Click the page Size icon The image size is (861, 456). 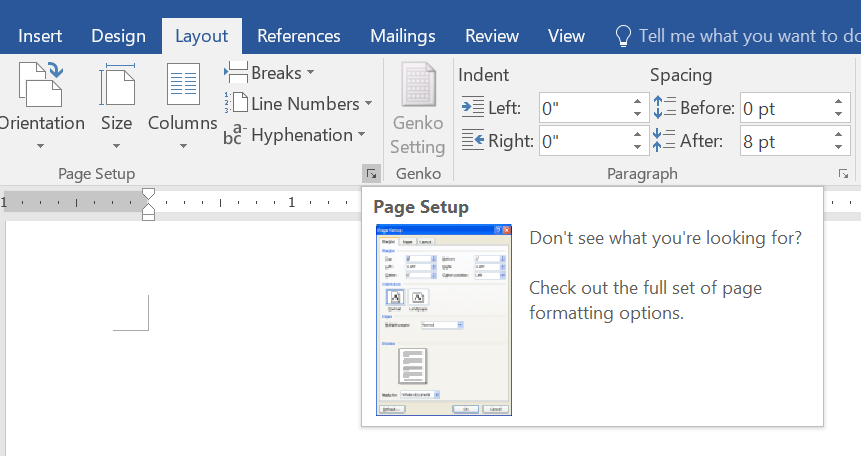[x=116, y=87]
